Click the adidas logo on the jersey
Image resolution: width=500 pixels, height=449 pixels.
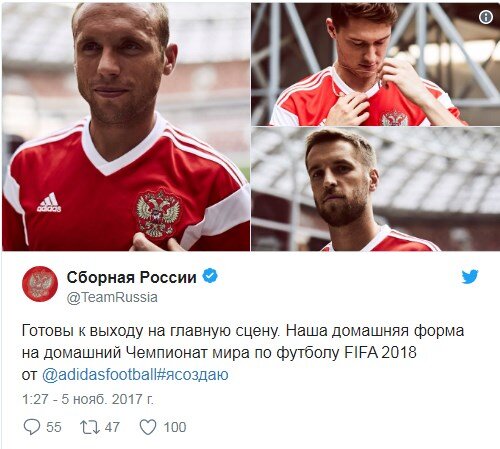49,202
